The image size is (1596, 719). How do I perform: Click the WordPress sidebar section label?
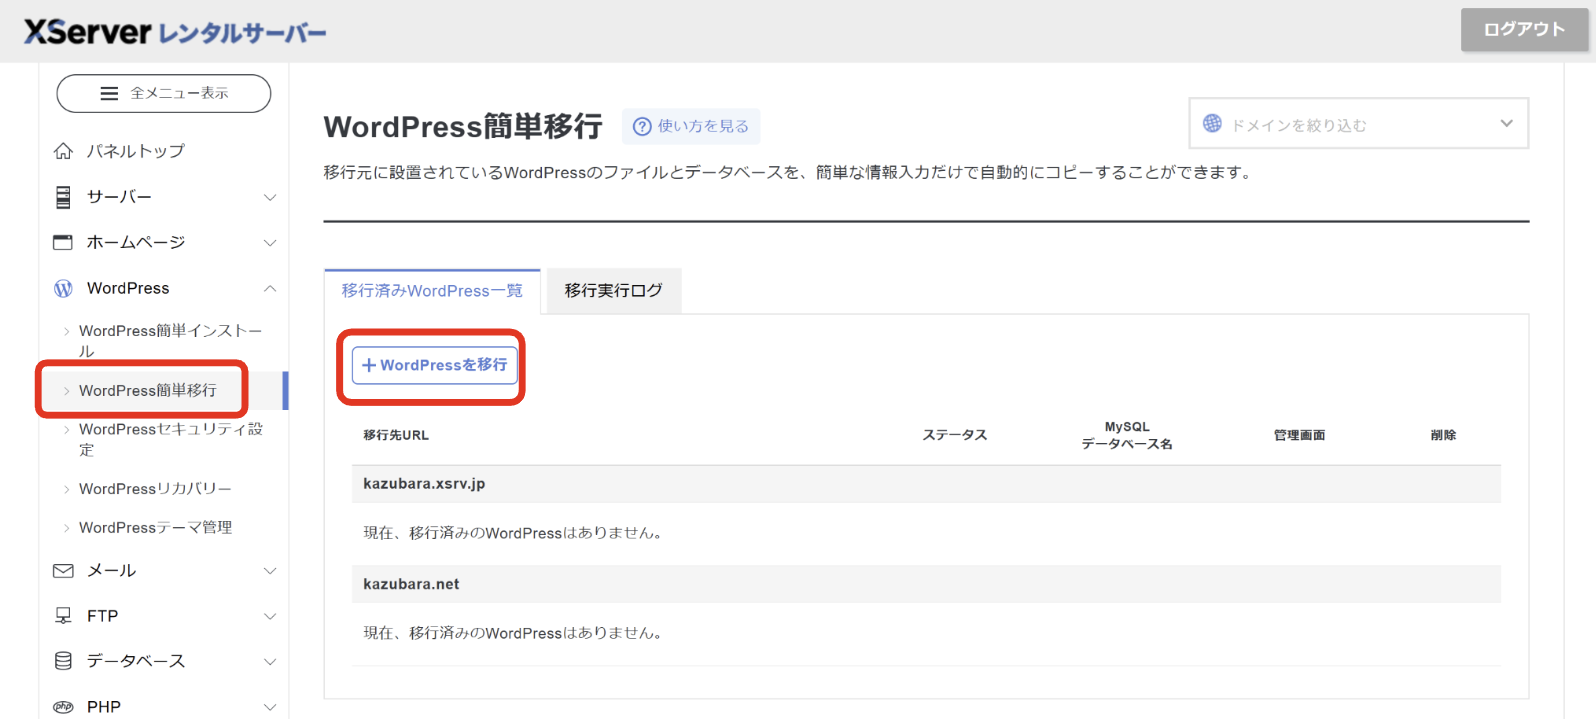click(x=128, y=289)
